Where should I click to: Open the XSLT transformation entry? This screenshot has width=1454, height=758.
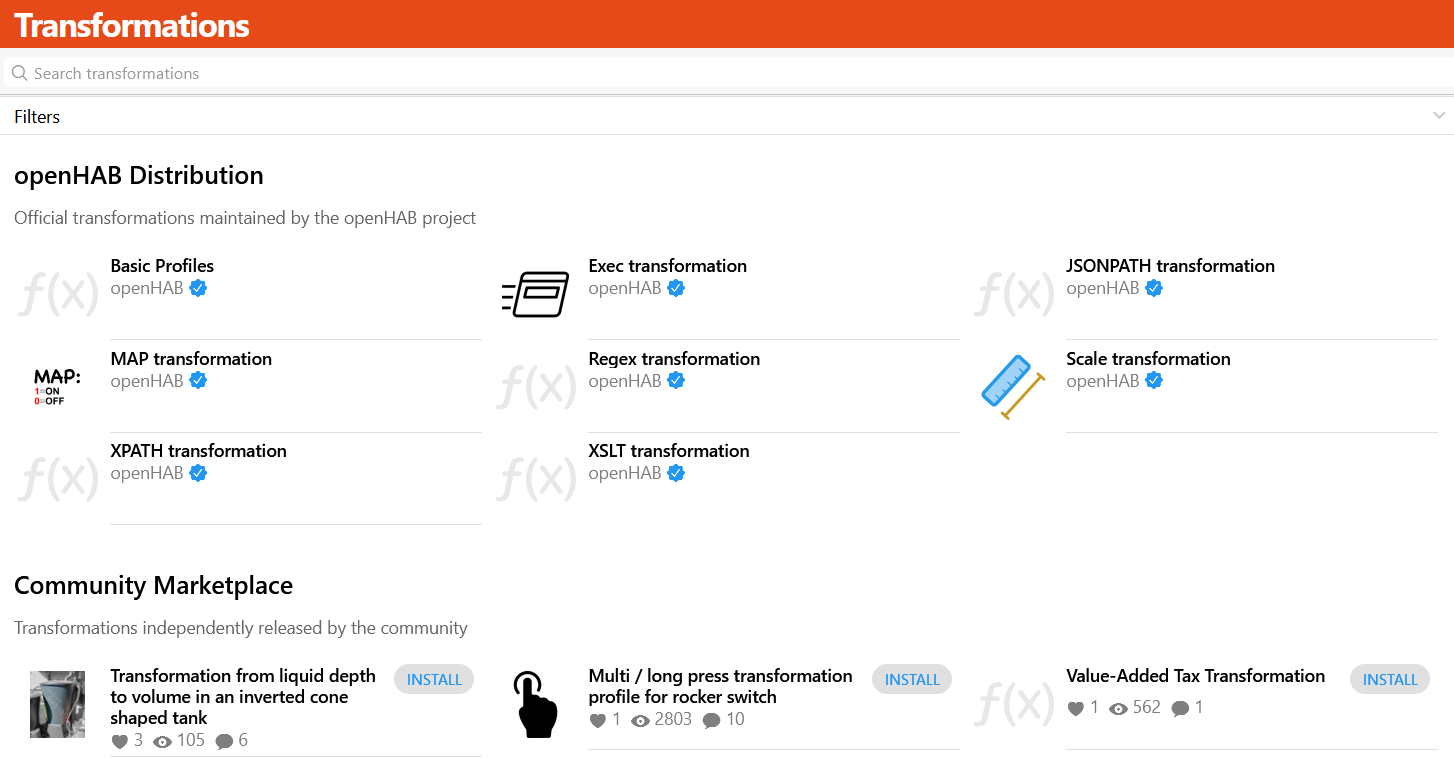pos(669,451)
